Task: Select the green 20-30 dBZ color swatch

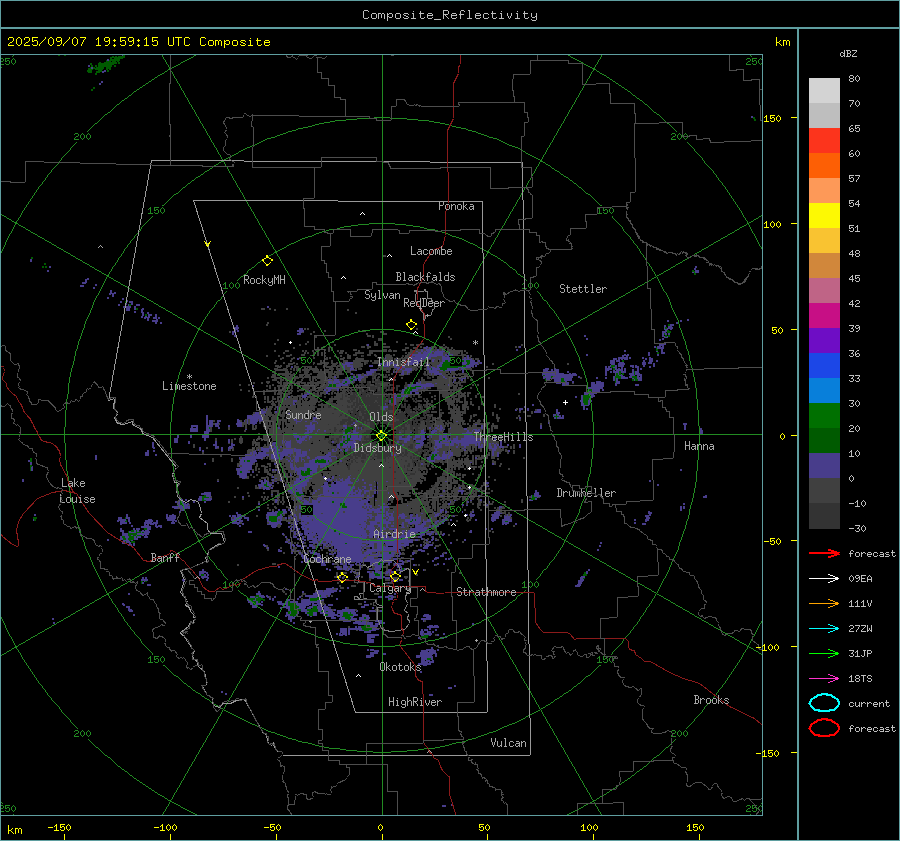Action: click(824, 416)
